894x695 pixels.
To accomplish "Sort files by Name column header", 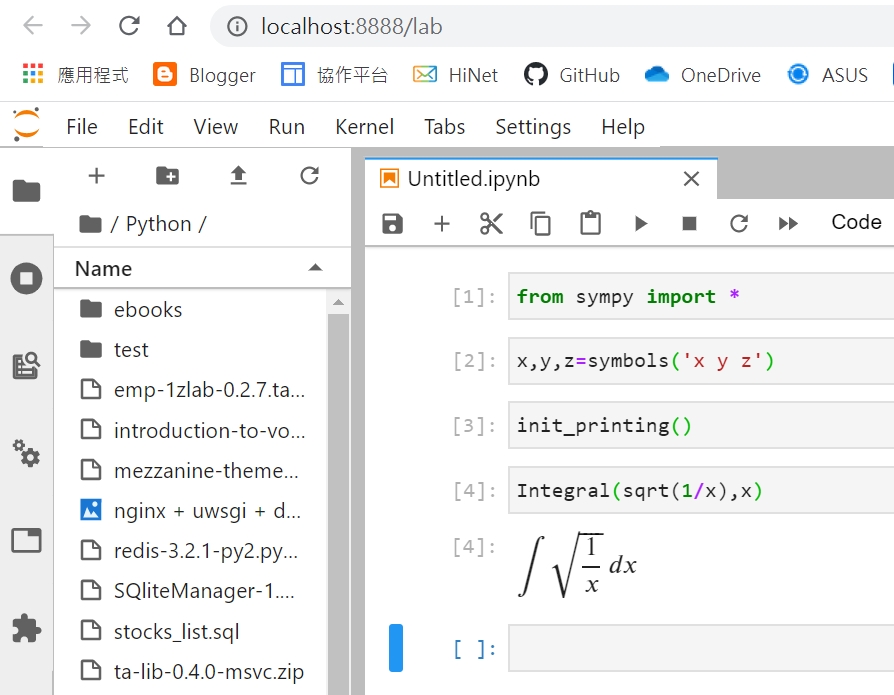I will (103, 269).
